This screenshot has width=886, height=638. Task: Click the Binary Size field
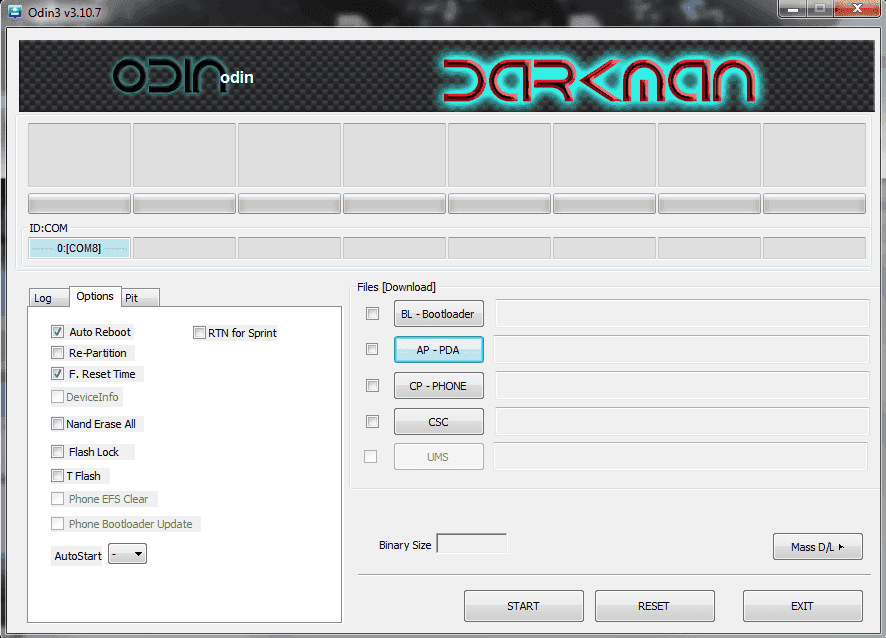pyautogui.click(x=472, y=544)
